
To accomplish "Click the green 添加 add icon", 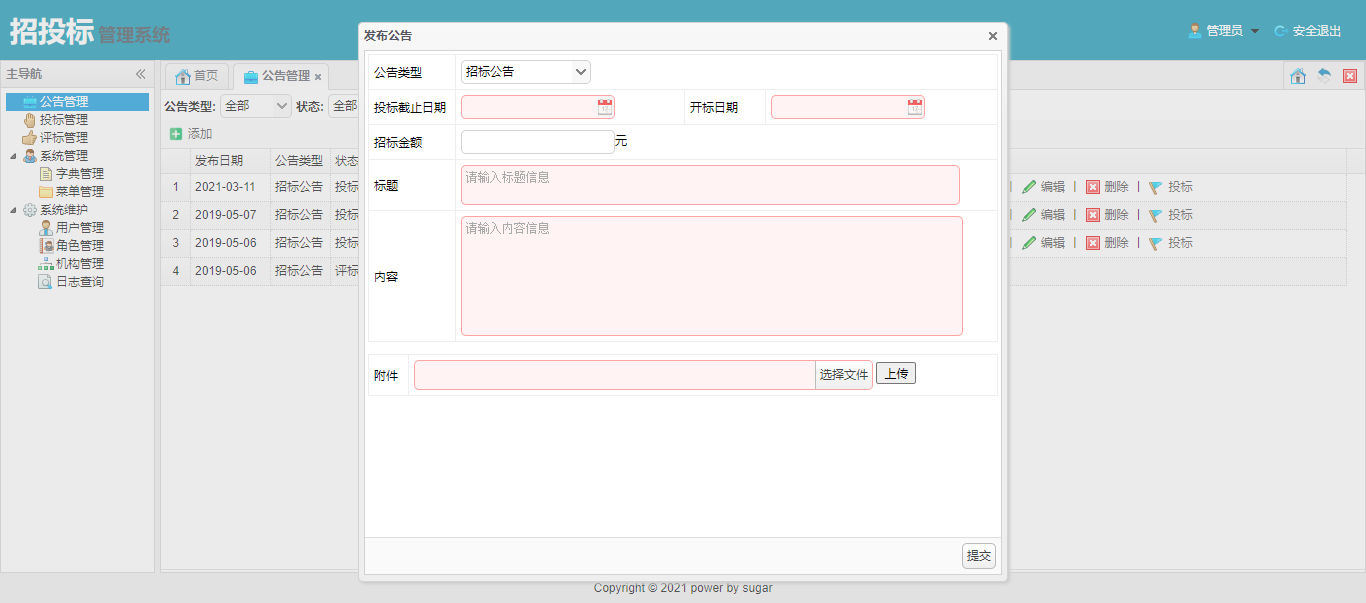I will coord(176,134).
